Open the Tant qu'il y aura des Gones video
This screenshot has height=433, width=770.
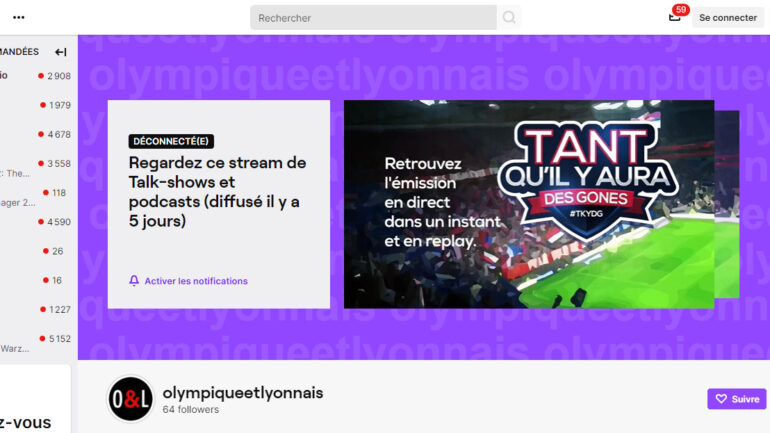529,204
